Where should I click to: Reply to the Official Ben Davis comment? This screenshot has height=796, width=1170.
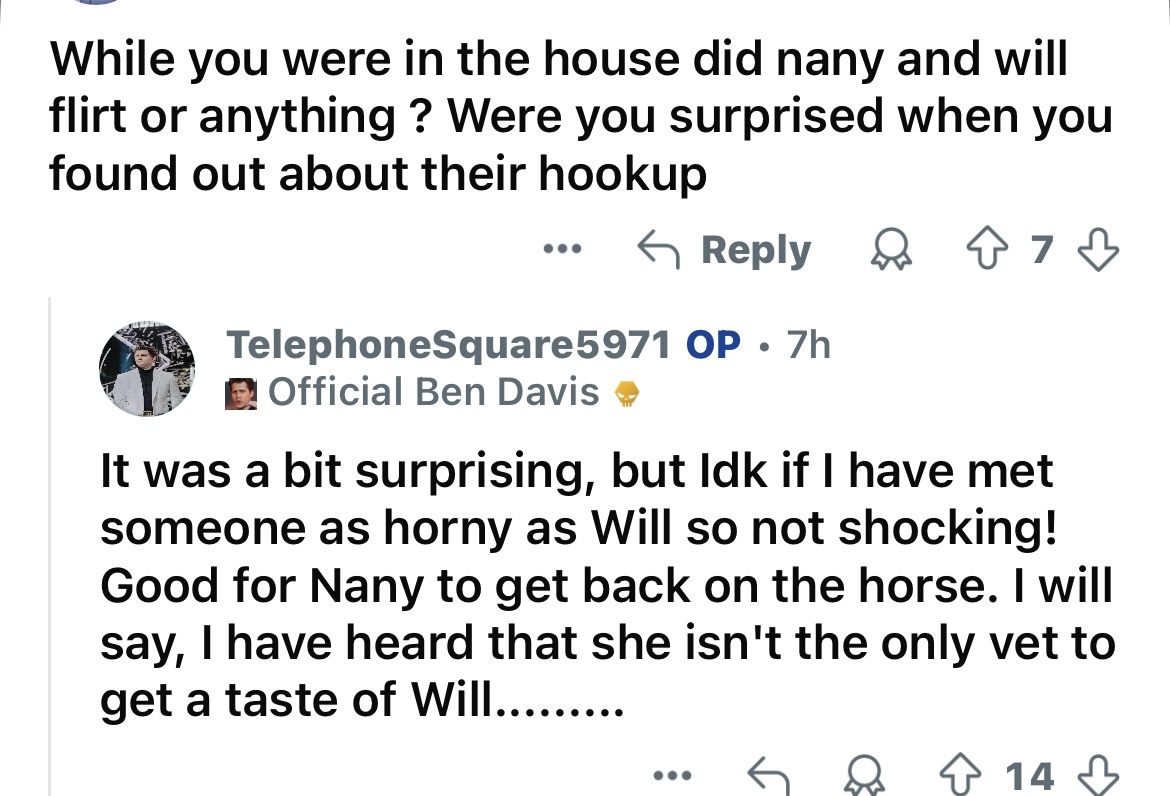769,776
